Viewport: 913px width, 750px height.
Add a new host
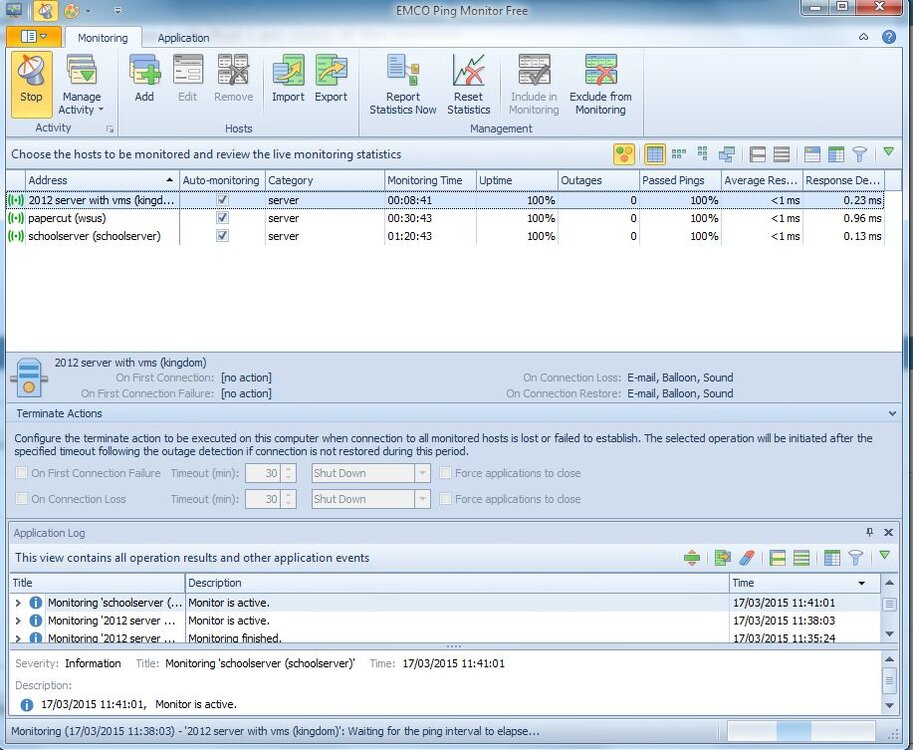[x=144, y=79]
